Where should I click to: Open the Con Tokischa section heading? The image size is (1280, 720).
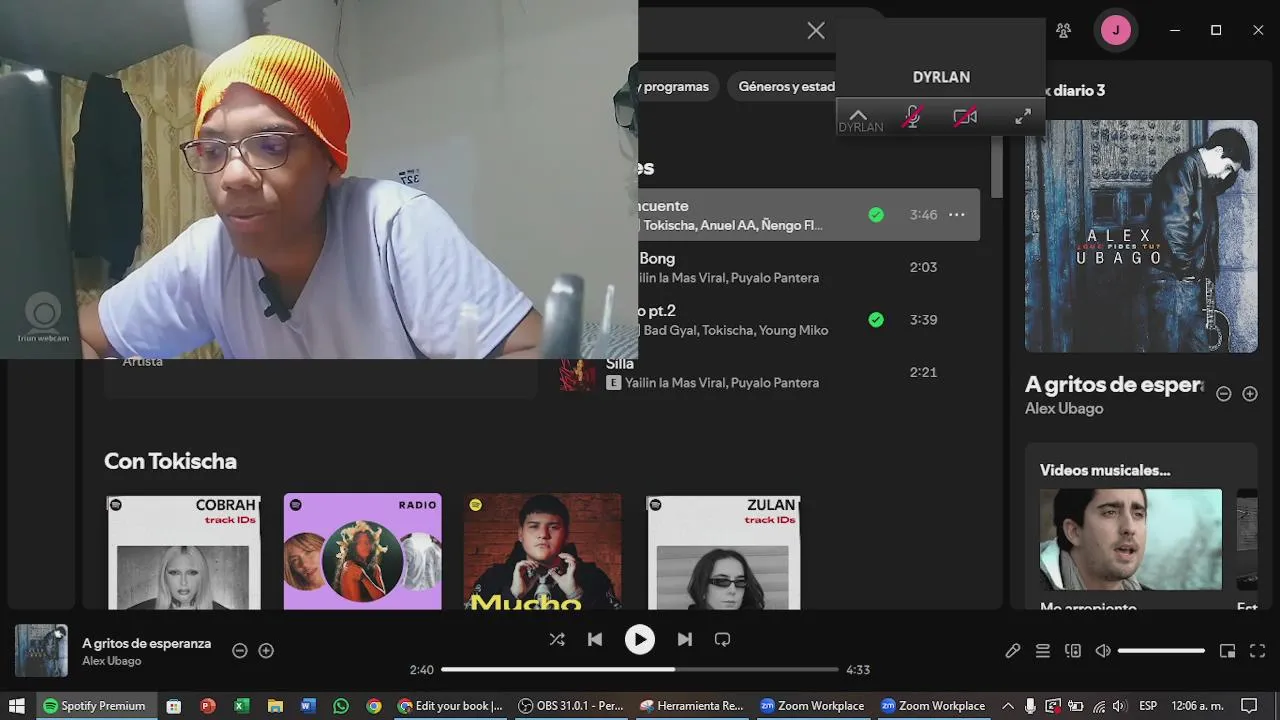click(171, 461)
